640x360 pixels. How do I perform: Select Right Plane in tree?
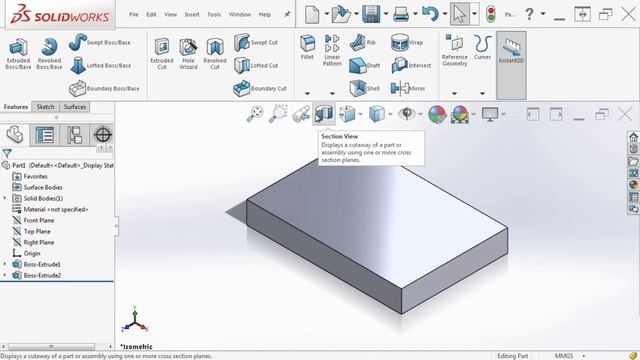[33, 242]
